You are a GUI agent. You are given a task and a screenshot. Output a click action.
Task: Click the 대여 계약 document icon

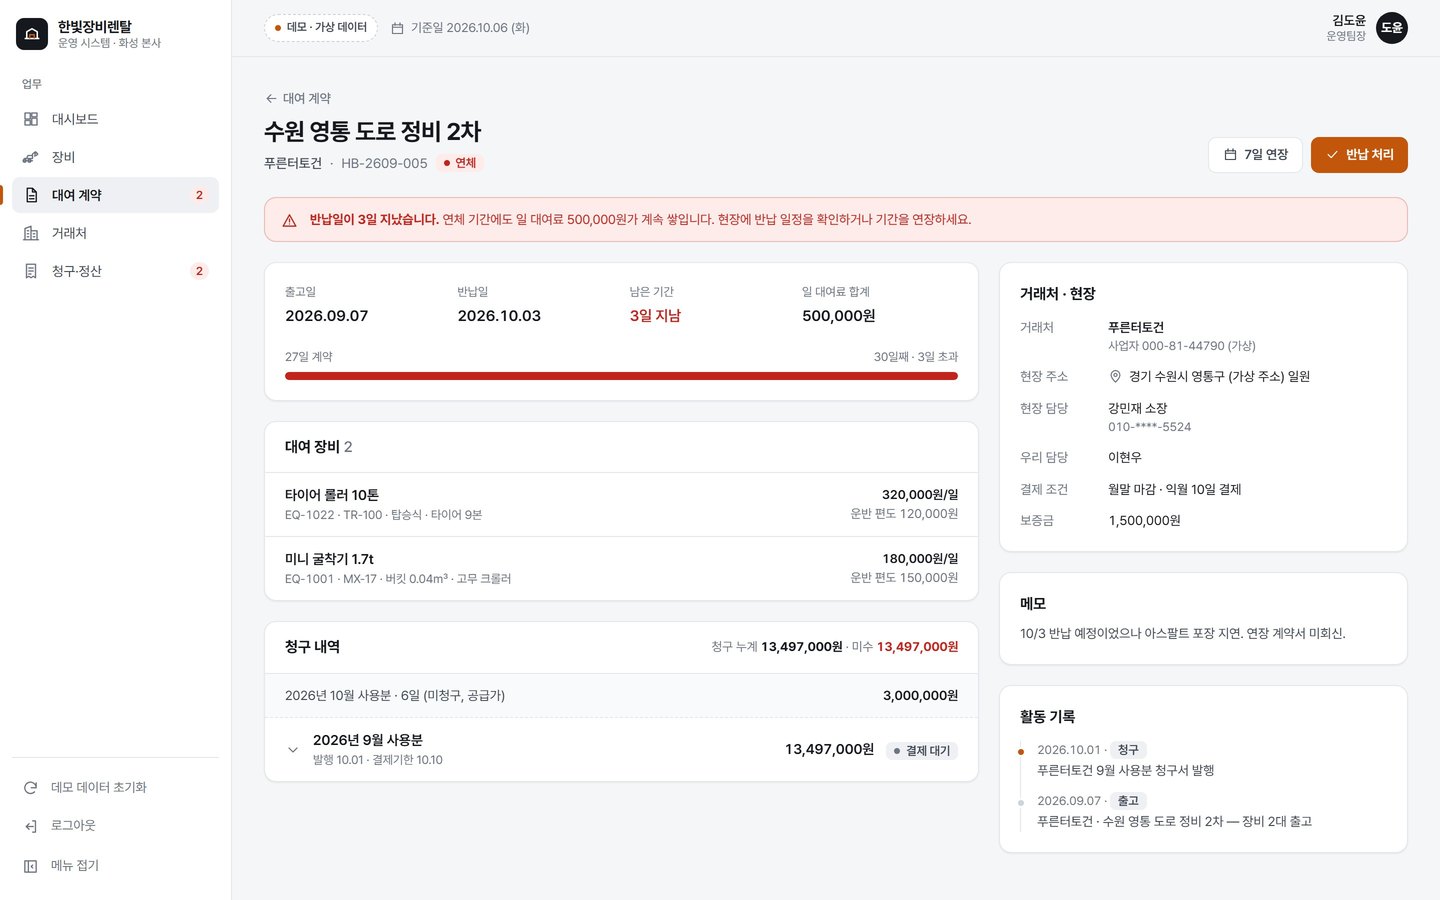click(31, 195)
